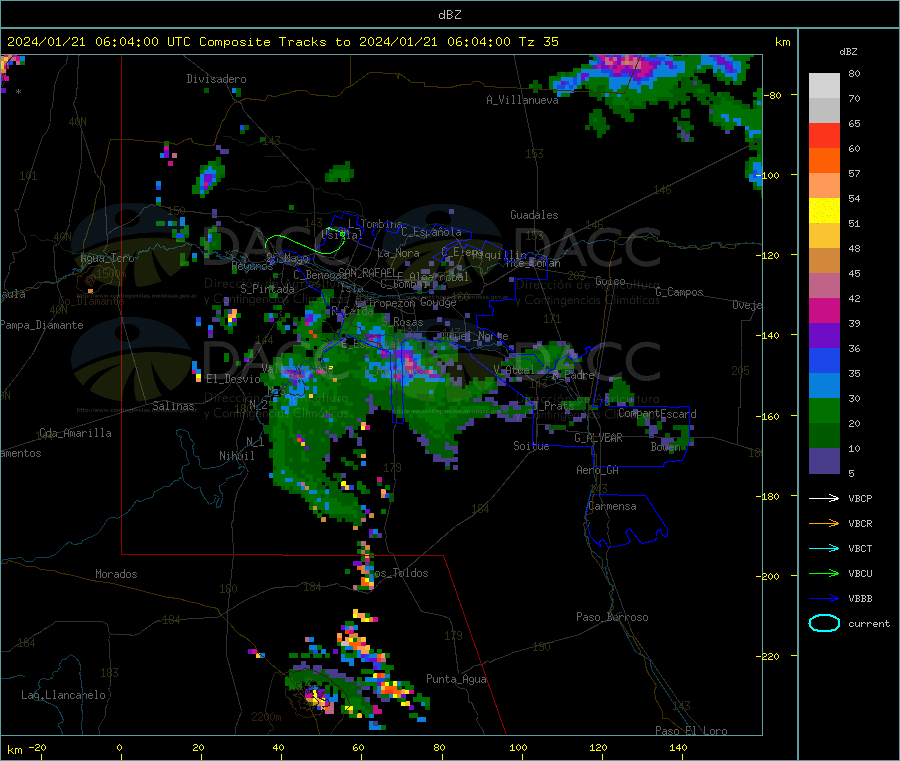Select the light gray 70-80 dBZ swatch

click(824, 86)
